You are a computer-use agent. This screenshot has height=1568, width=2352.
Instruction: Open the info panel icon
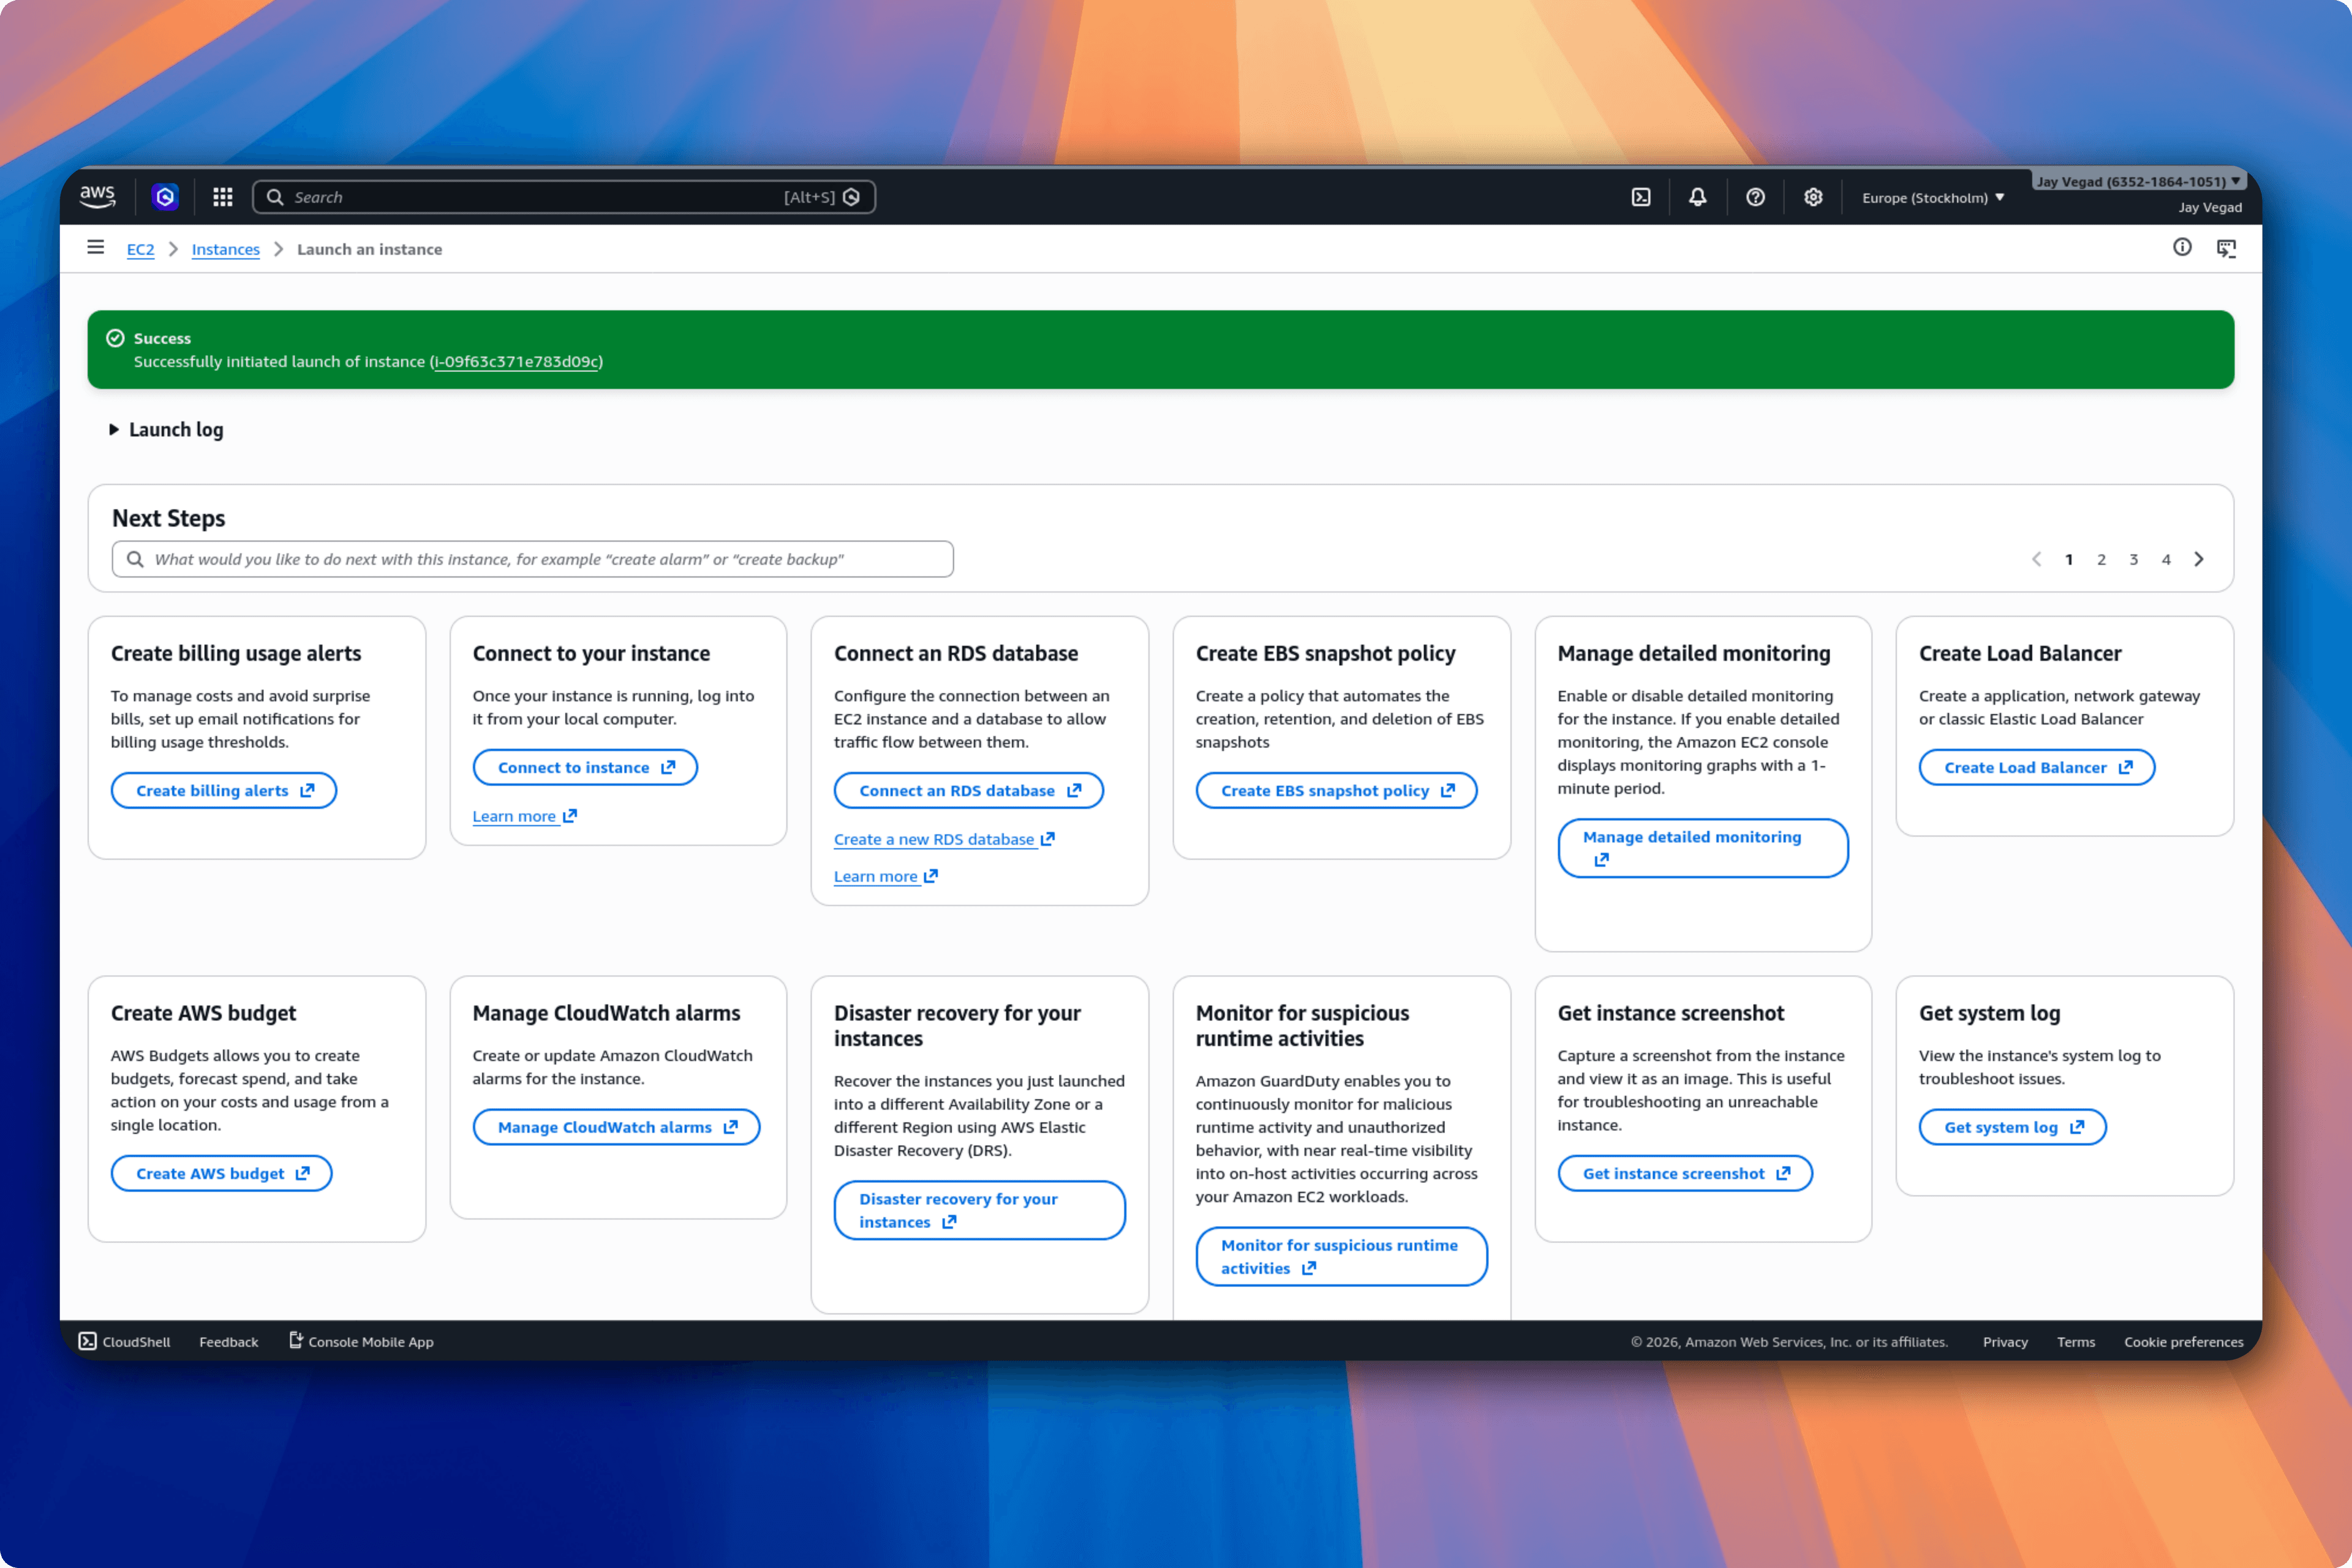click(x=2182, y=247)
